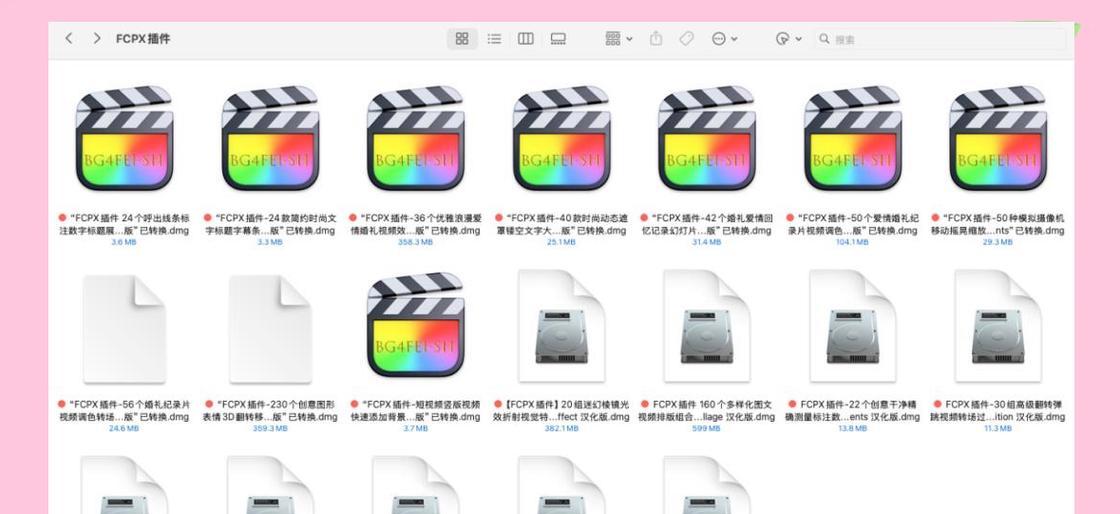Click the file name starting 24个呼出线条标注数字
Screen dimensions: 1120x514
pyautogui.click(x=124, y=224)
